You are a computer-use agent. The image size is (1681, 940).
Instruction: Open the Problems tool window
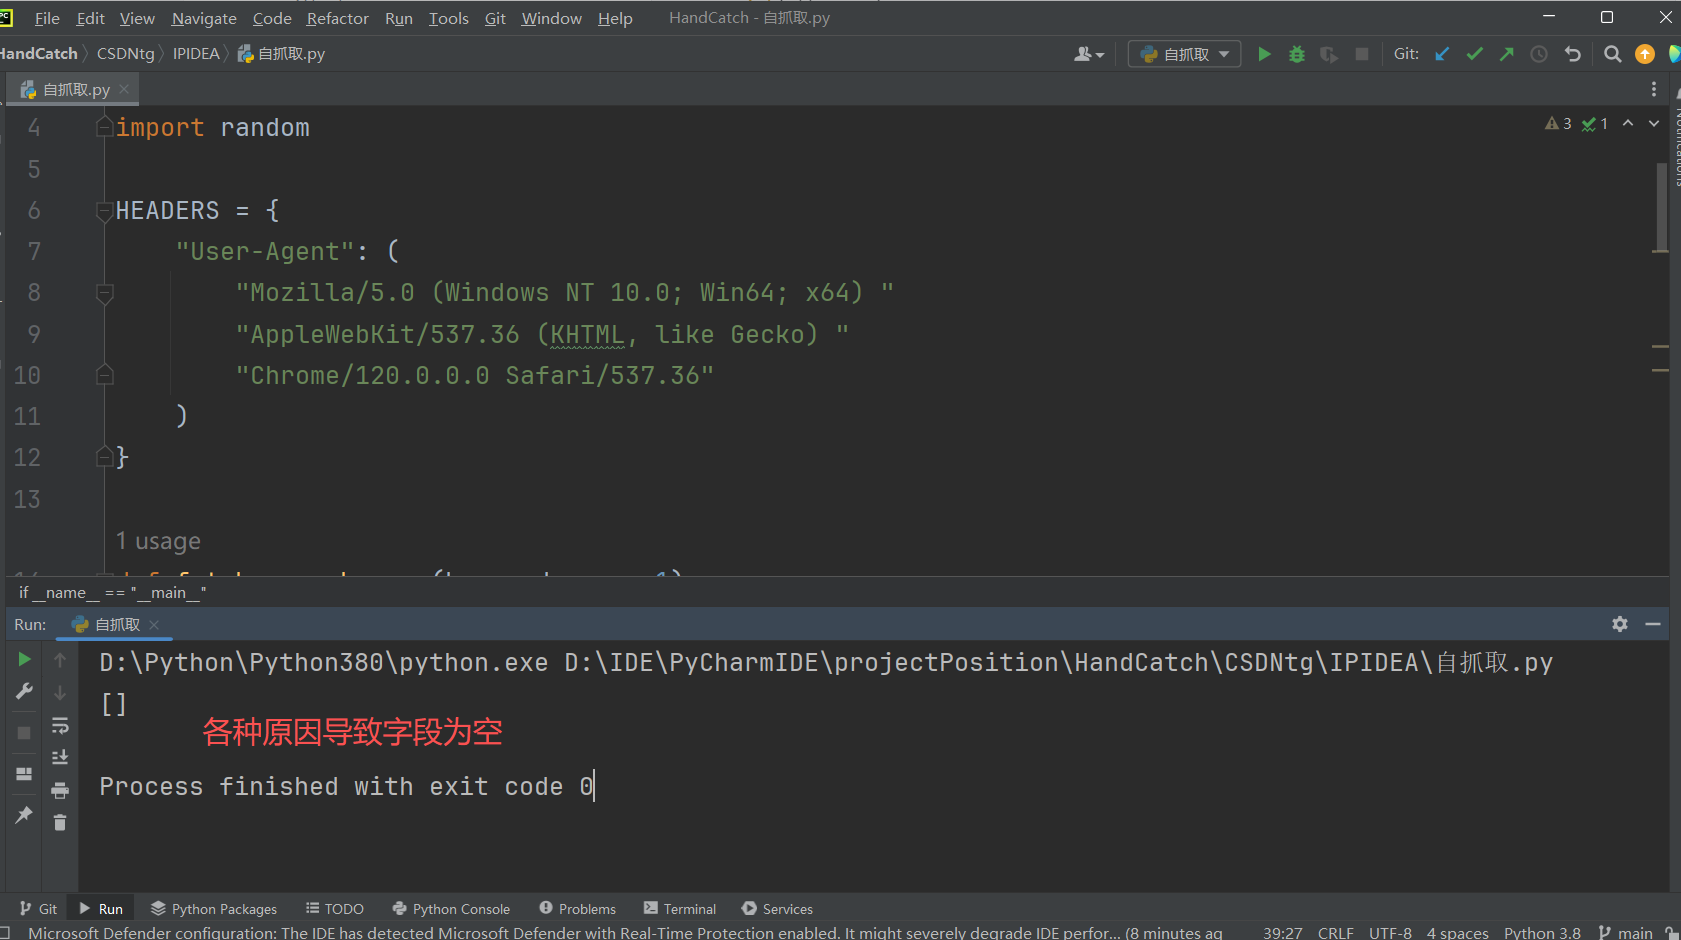click(578, 908)
